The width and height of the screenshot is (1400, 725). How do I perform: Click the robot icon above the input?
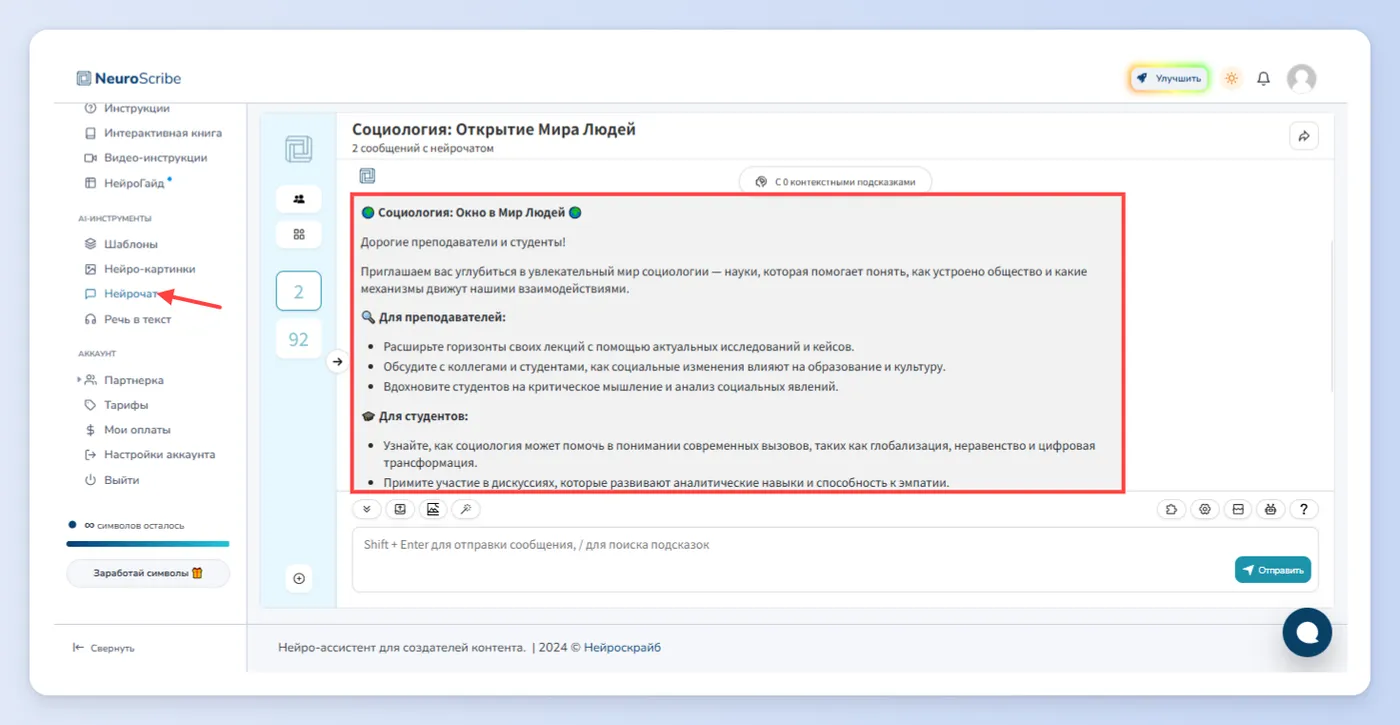[1271, 509]
